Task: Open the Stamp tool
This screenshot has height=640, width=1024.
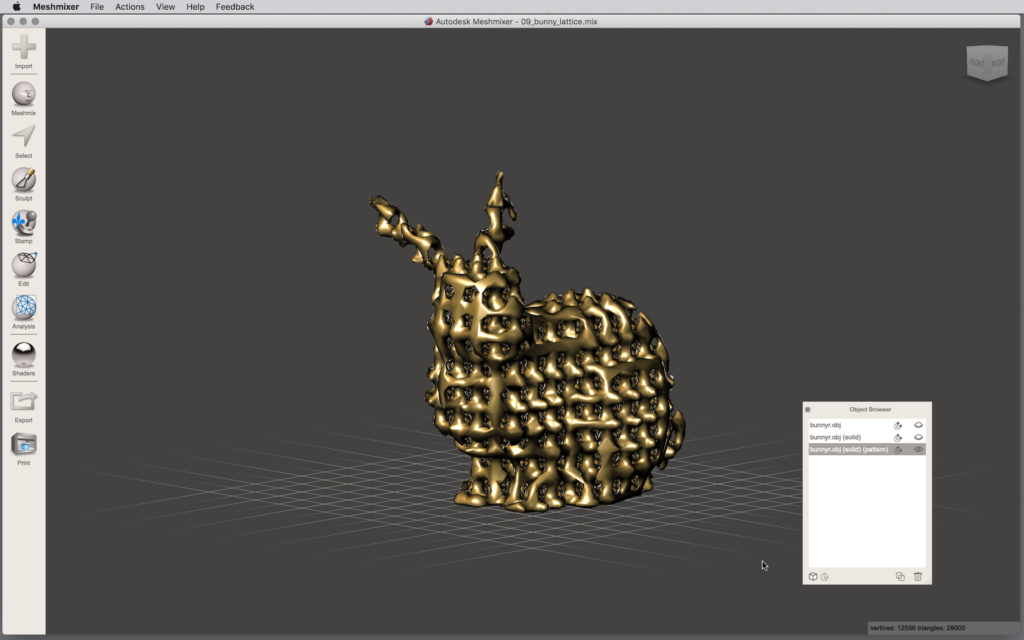Action: pyautogui.click(x=24, y=222)
